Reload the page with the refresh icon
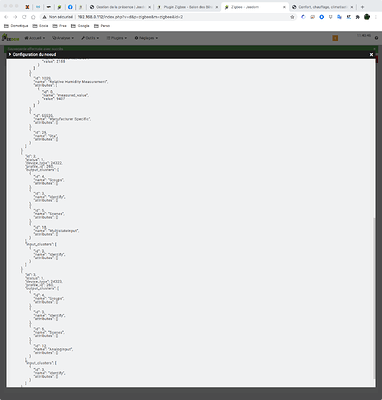The width and height of the screenshot is (382, 400). [24, 17]
